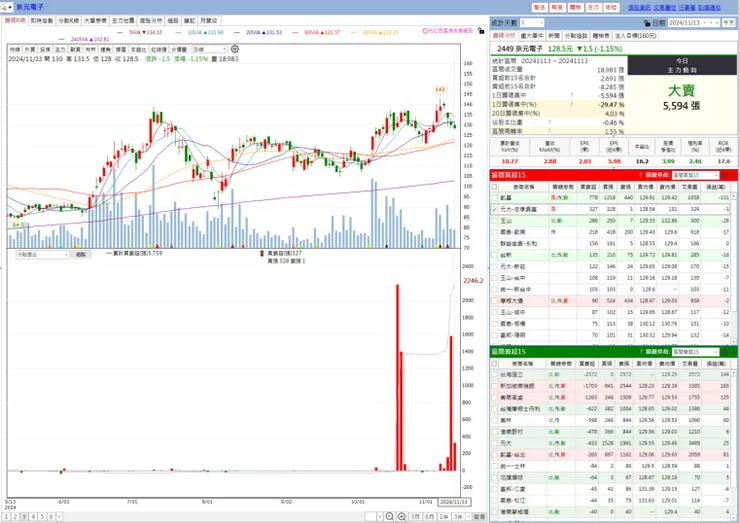Click the red icon at right of 區間買超15 header
The image size is (740, 523).
[726, 175]
